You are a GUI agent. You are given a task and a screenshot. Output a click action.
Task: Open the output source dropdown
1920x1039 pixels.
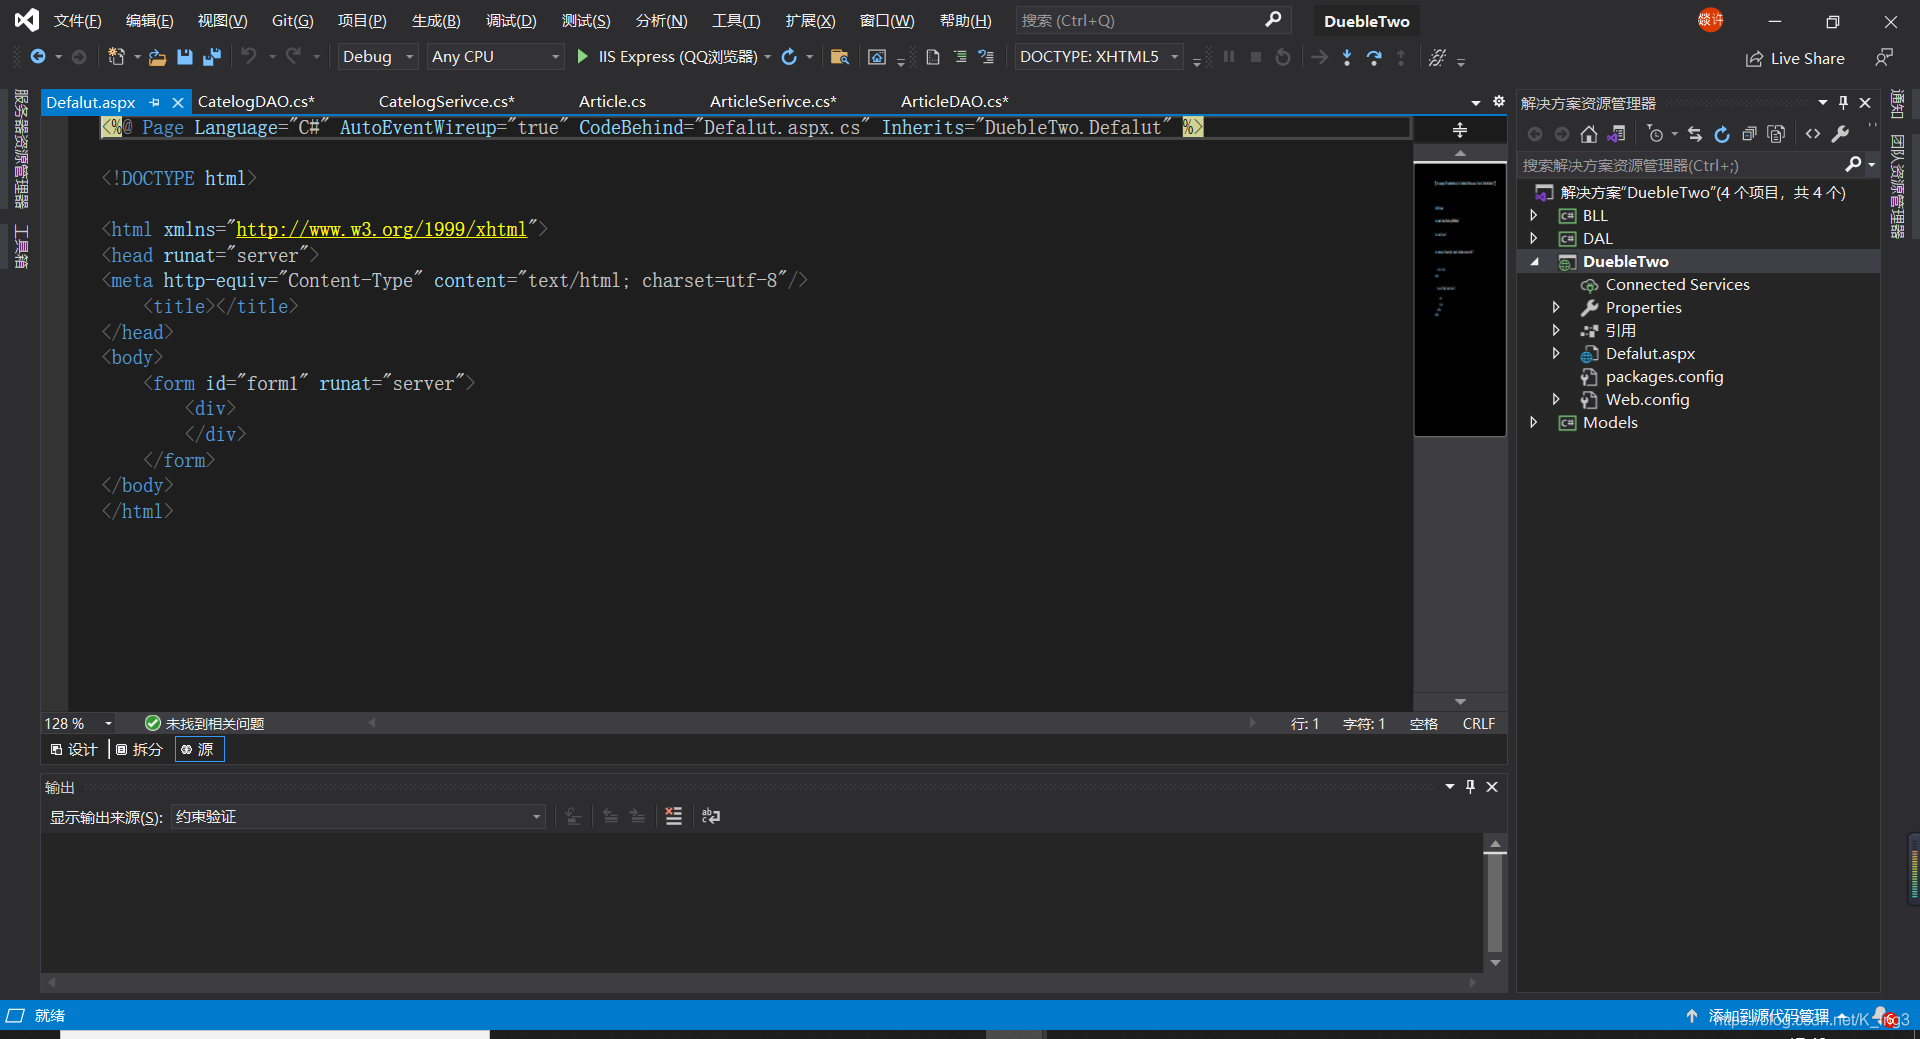point(358,817)
